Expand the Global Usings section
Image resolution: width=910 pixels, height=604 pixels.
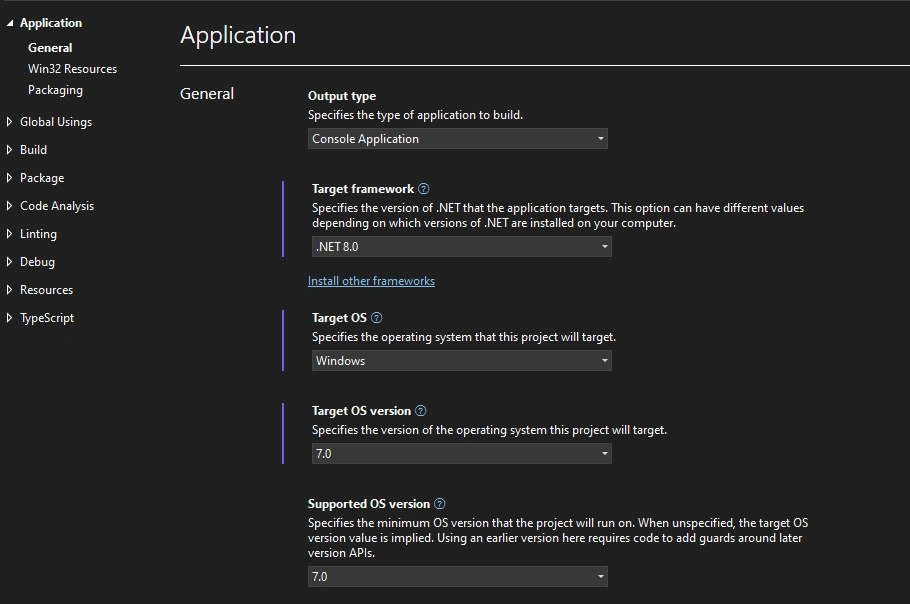pos(9,122)
